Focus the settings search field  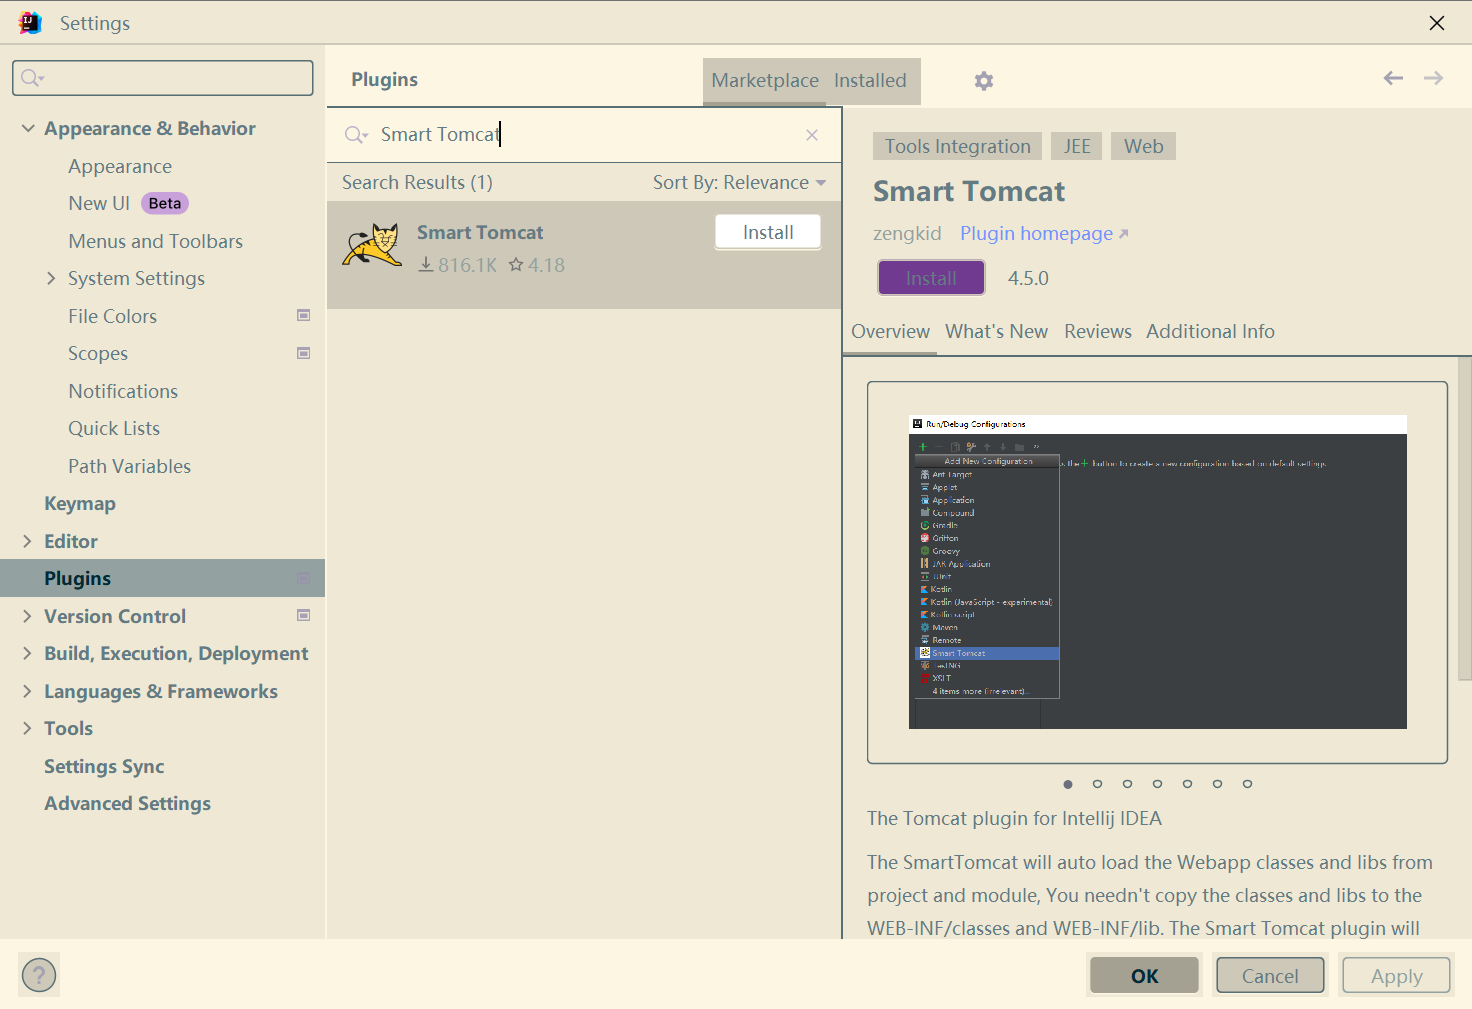pyautogui.click(x=163, y=78)
